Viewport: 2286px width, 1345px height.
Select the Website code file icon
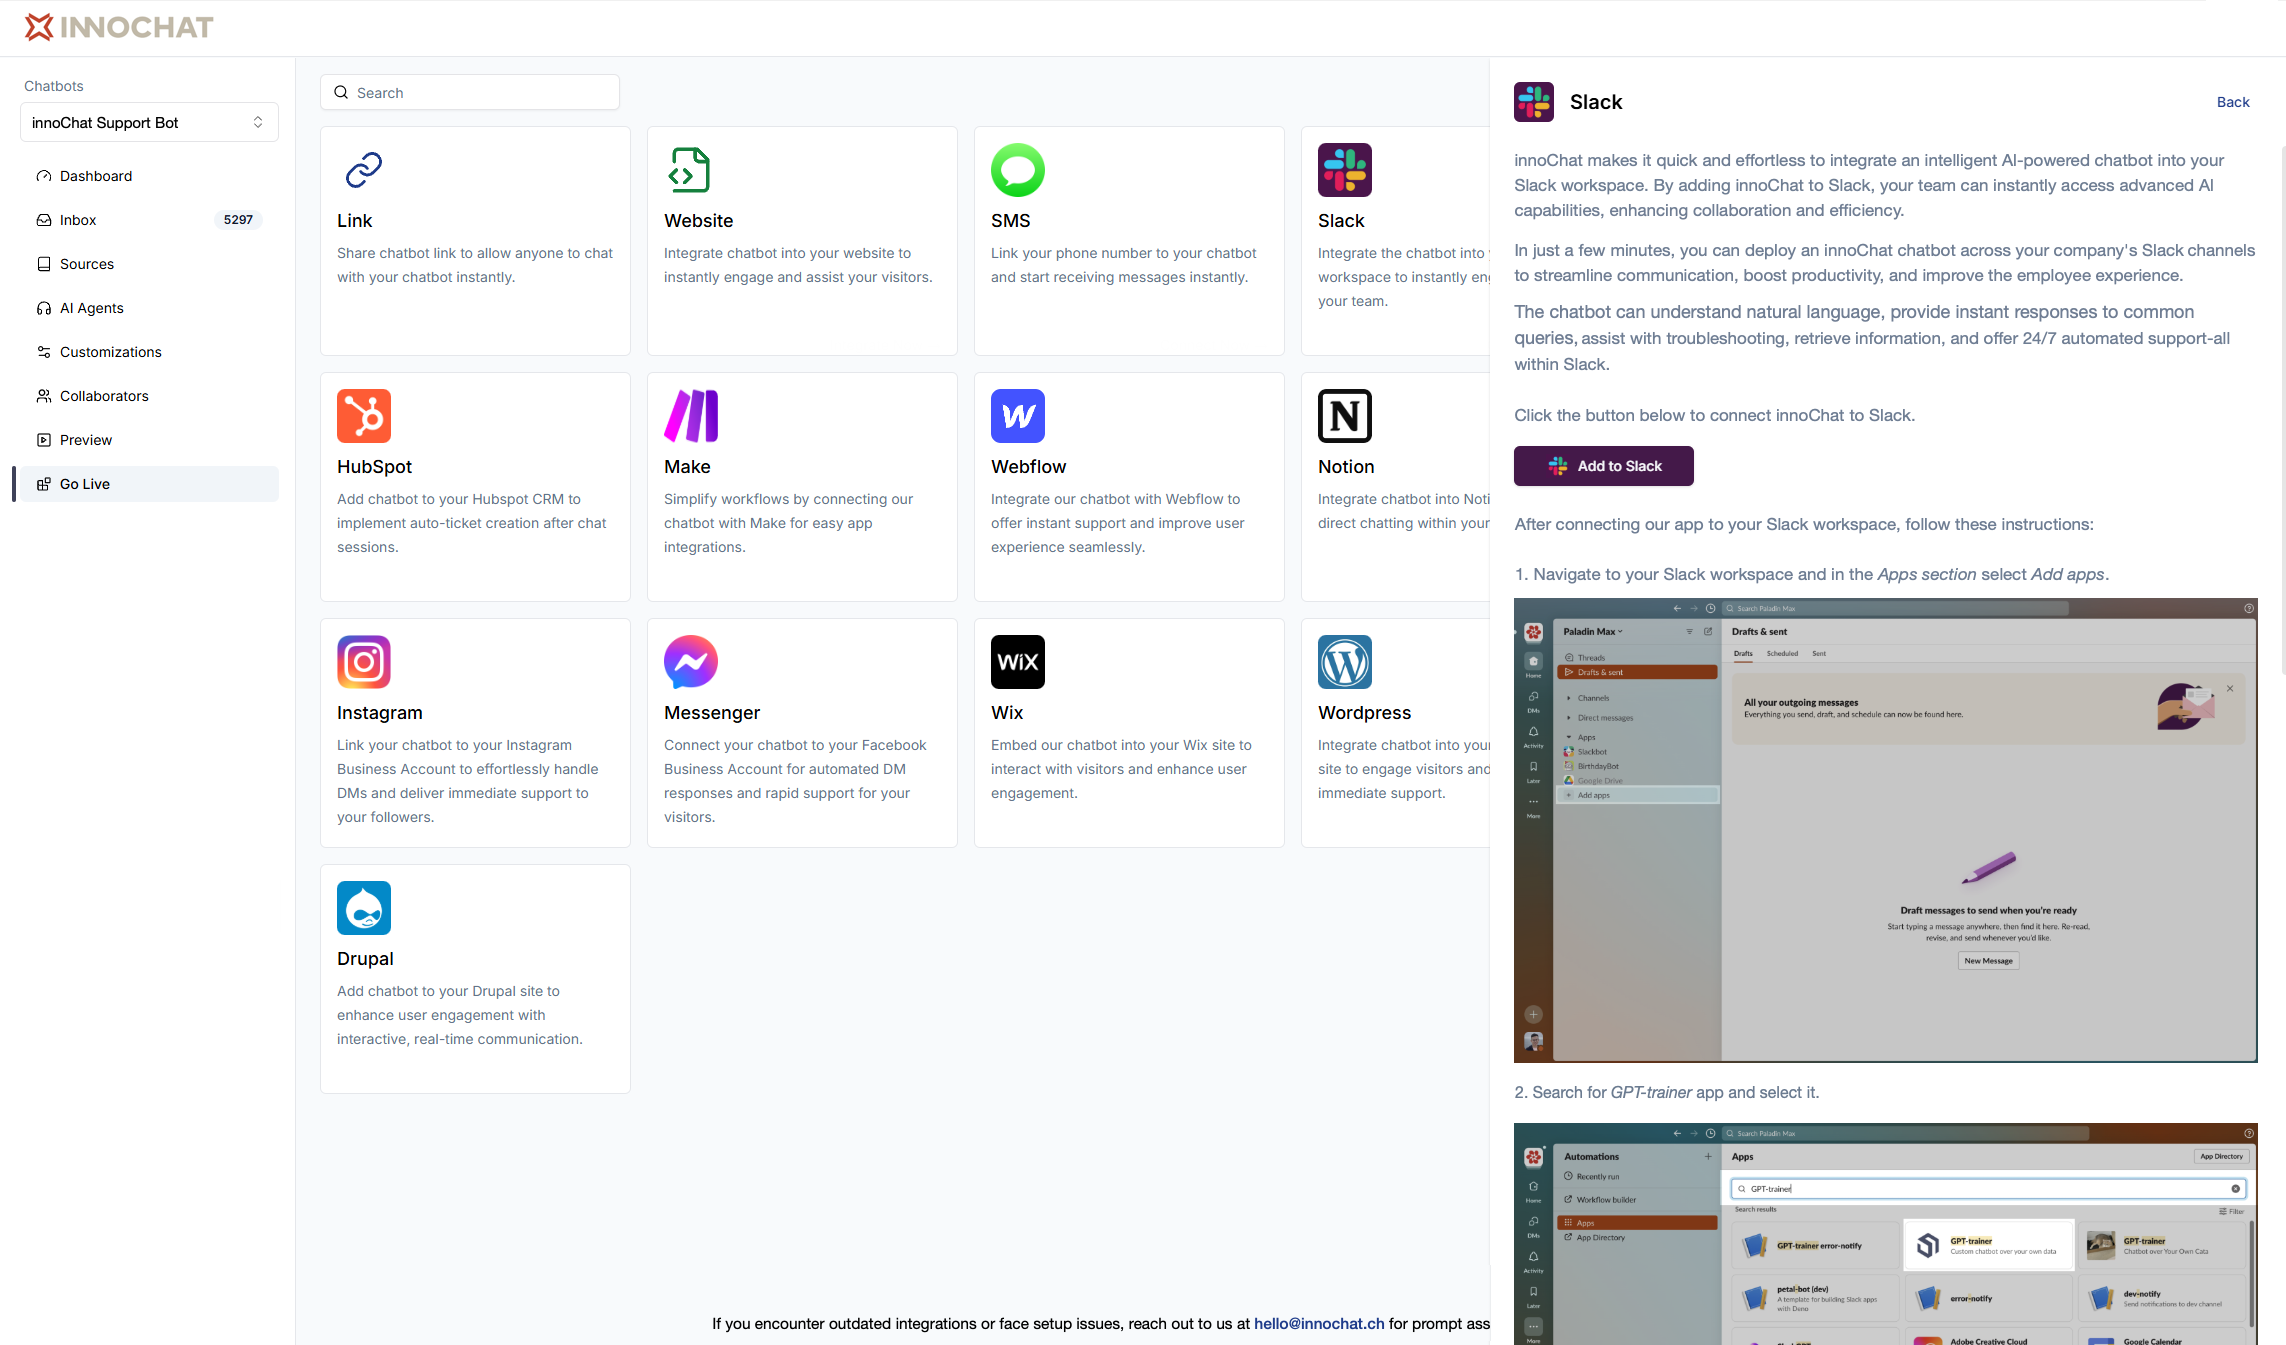690,170
